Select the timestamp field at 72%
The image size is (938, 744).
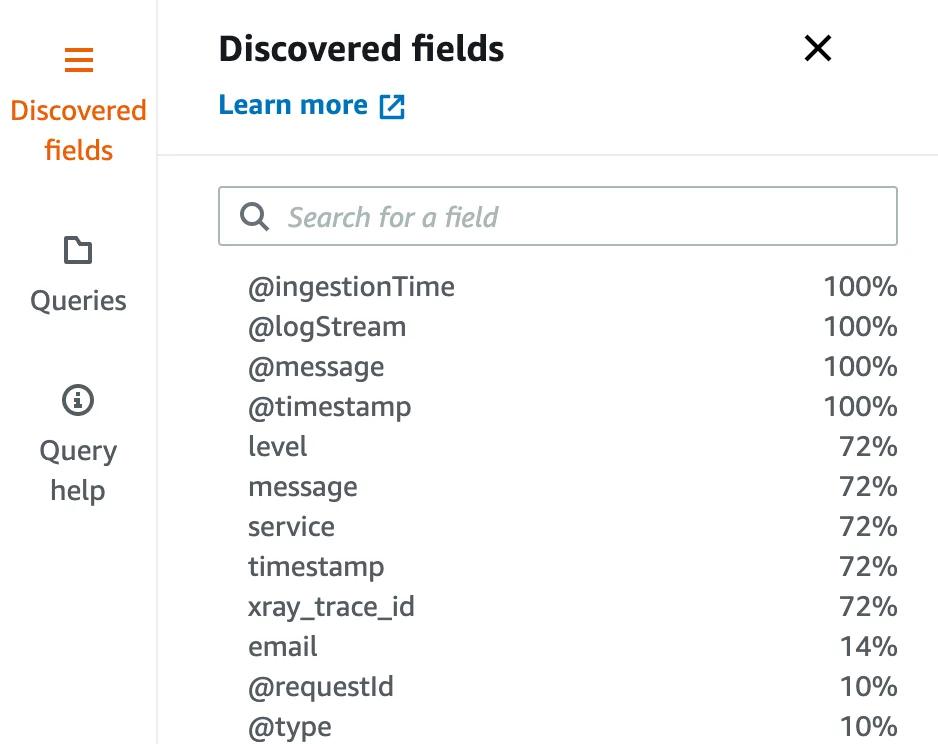point(316,567)
